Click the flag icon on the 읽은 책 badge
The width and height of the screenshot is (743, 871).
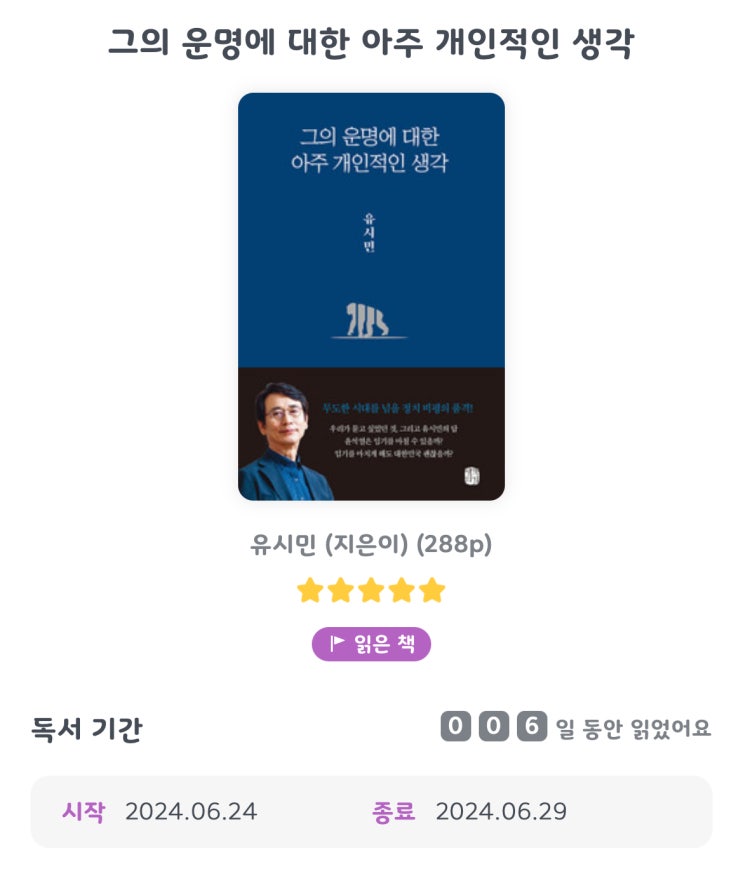pyautogui.click(x=337, y=644)
